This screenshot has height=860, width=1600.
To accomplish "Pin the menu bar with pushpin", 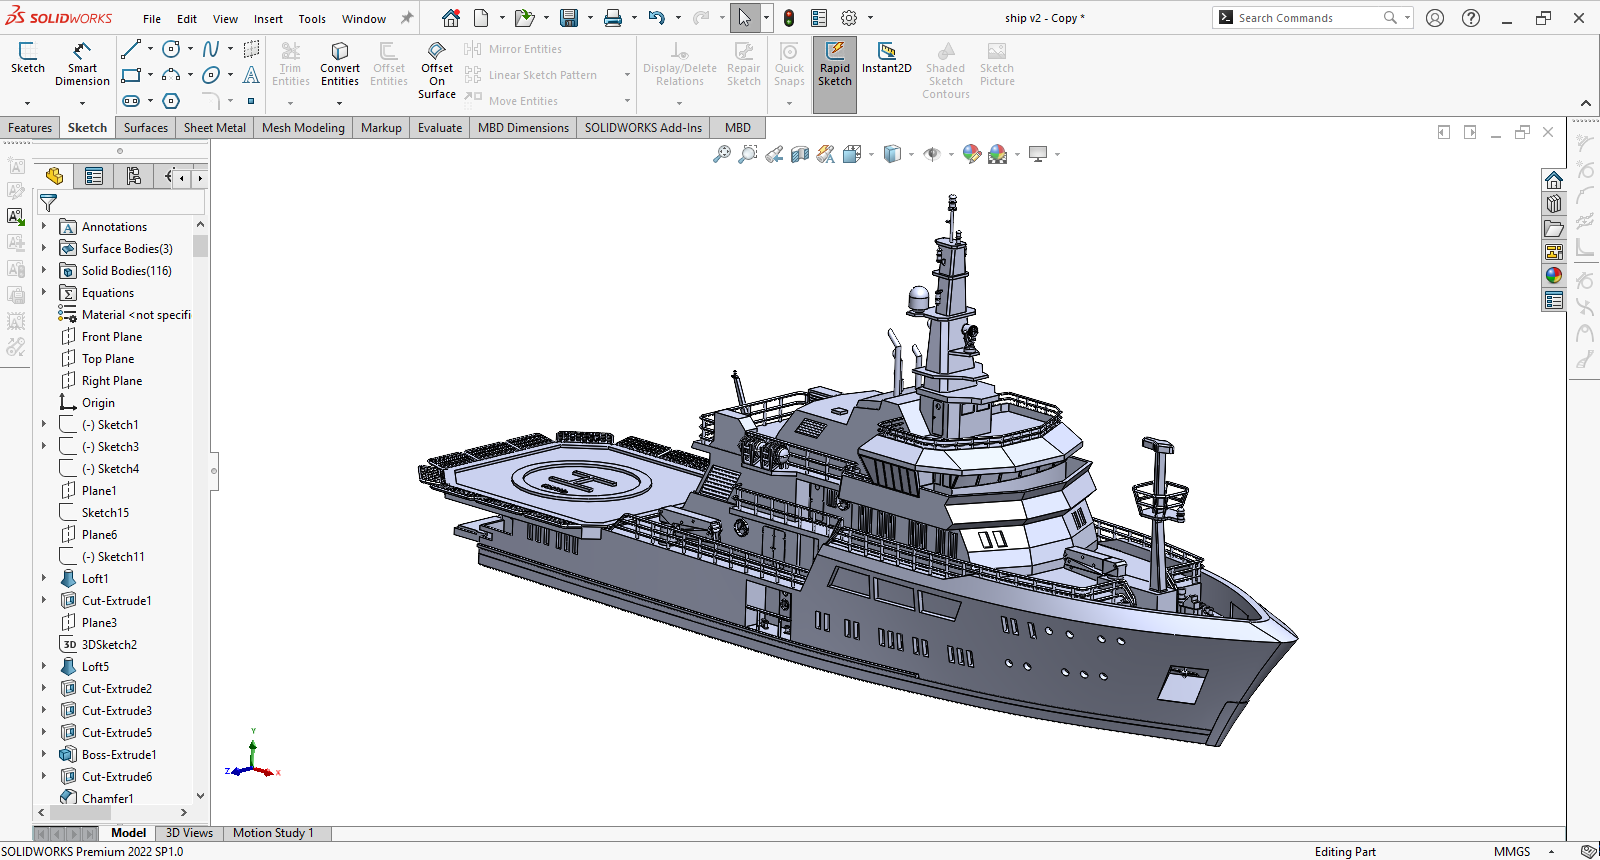I will click(x=407, y=18).
